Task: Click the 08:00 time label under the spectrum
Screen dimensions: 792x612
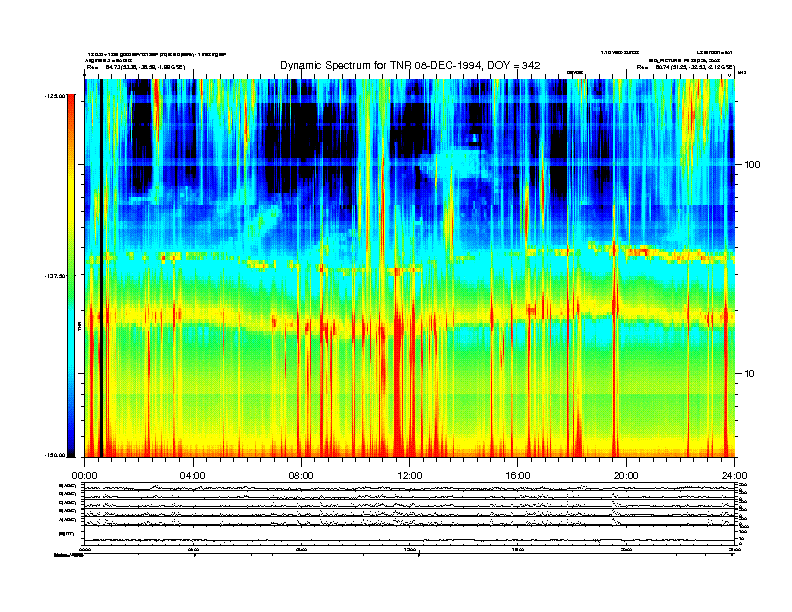Action: 301,476
